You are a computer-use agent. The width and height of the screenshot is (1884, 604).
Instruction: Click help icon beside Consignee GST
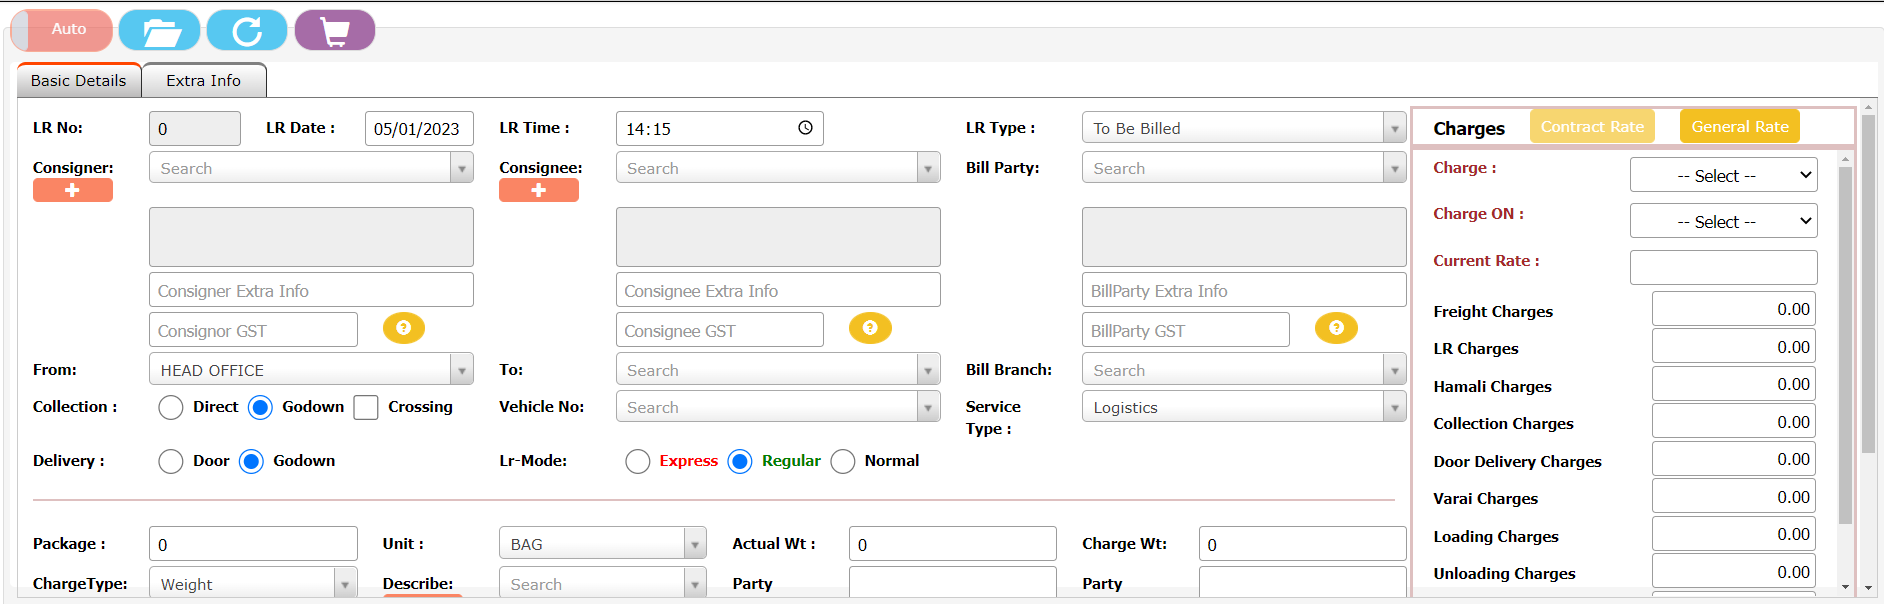[870, 328]
